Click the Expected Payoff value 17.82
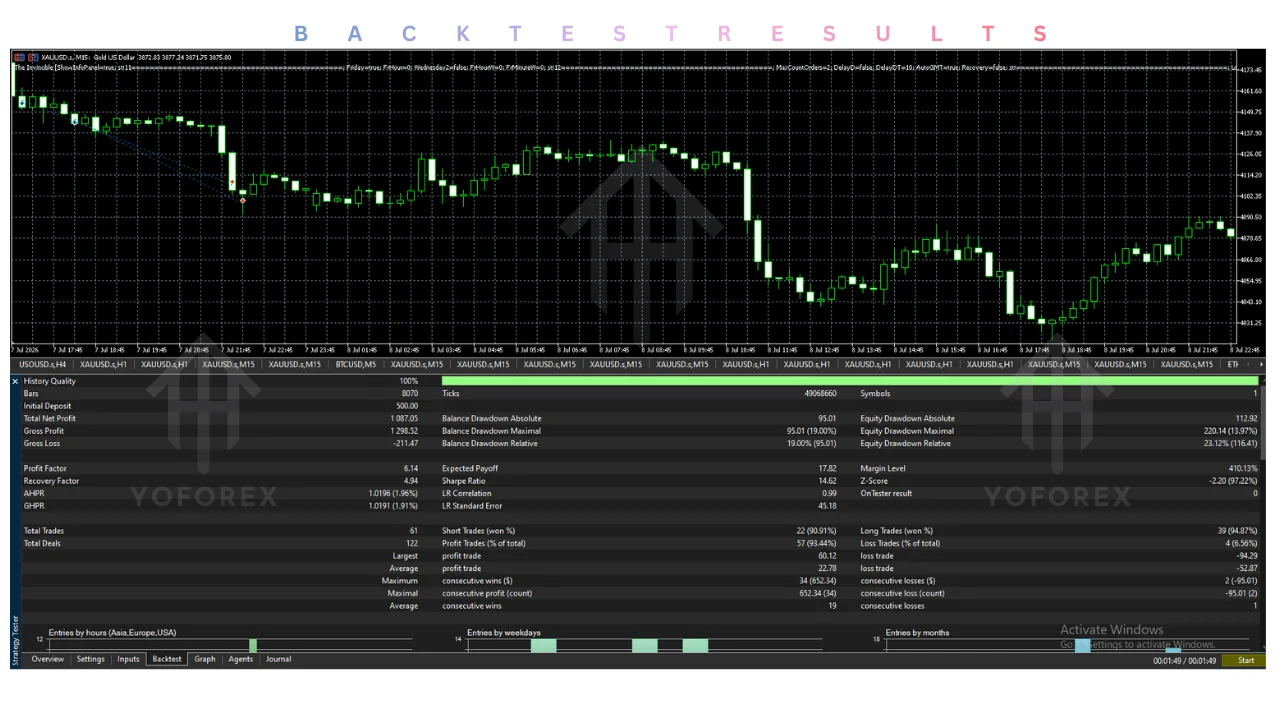This screenshot has height=720, width=1280. (827, 468)
